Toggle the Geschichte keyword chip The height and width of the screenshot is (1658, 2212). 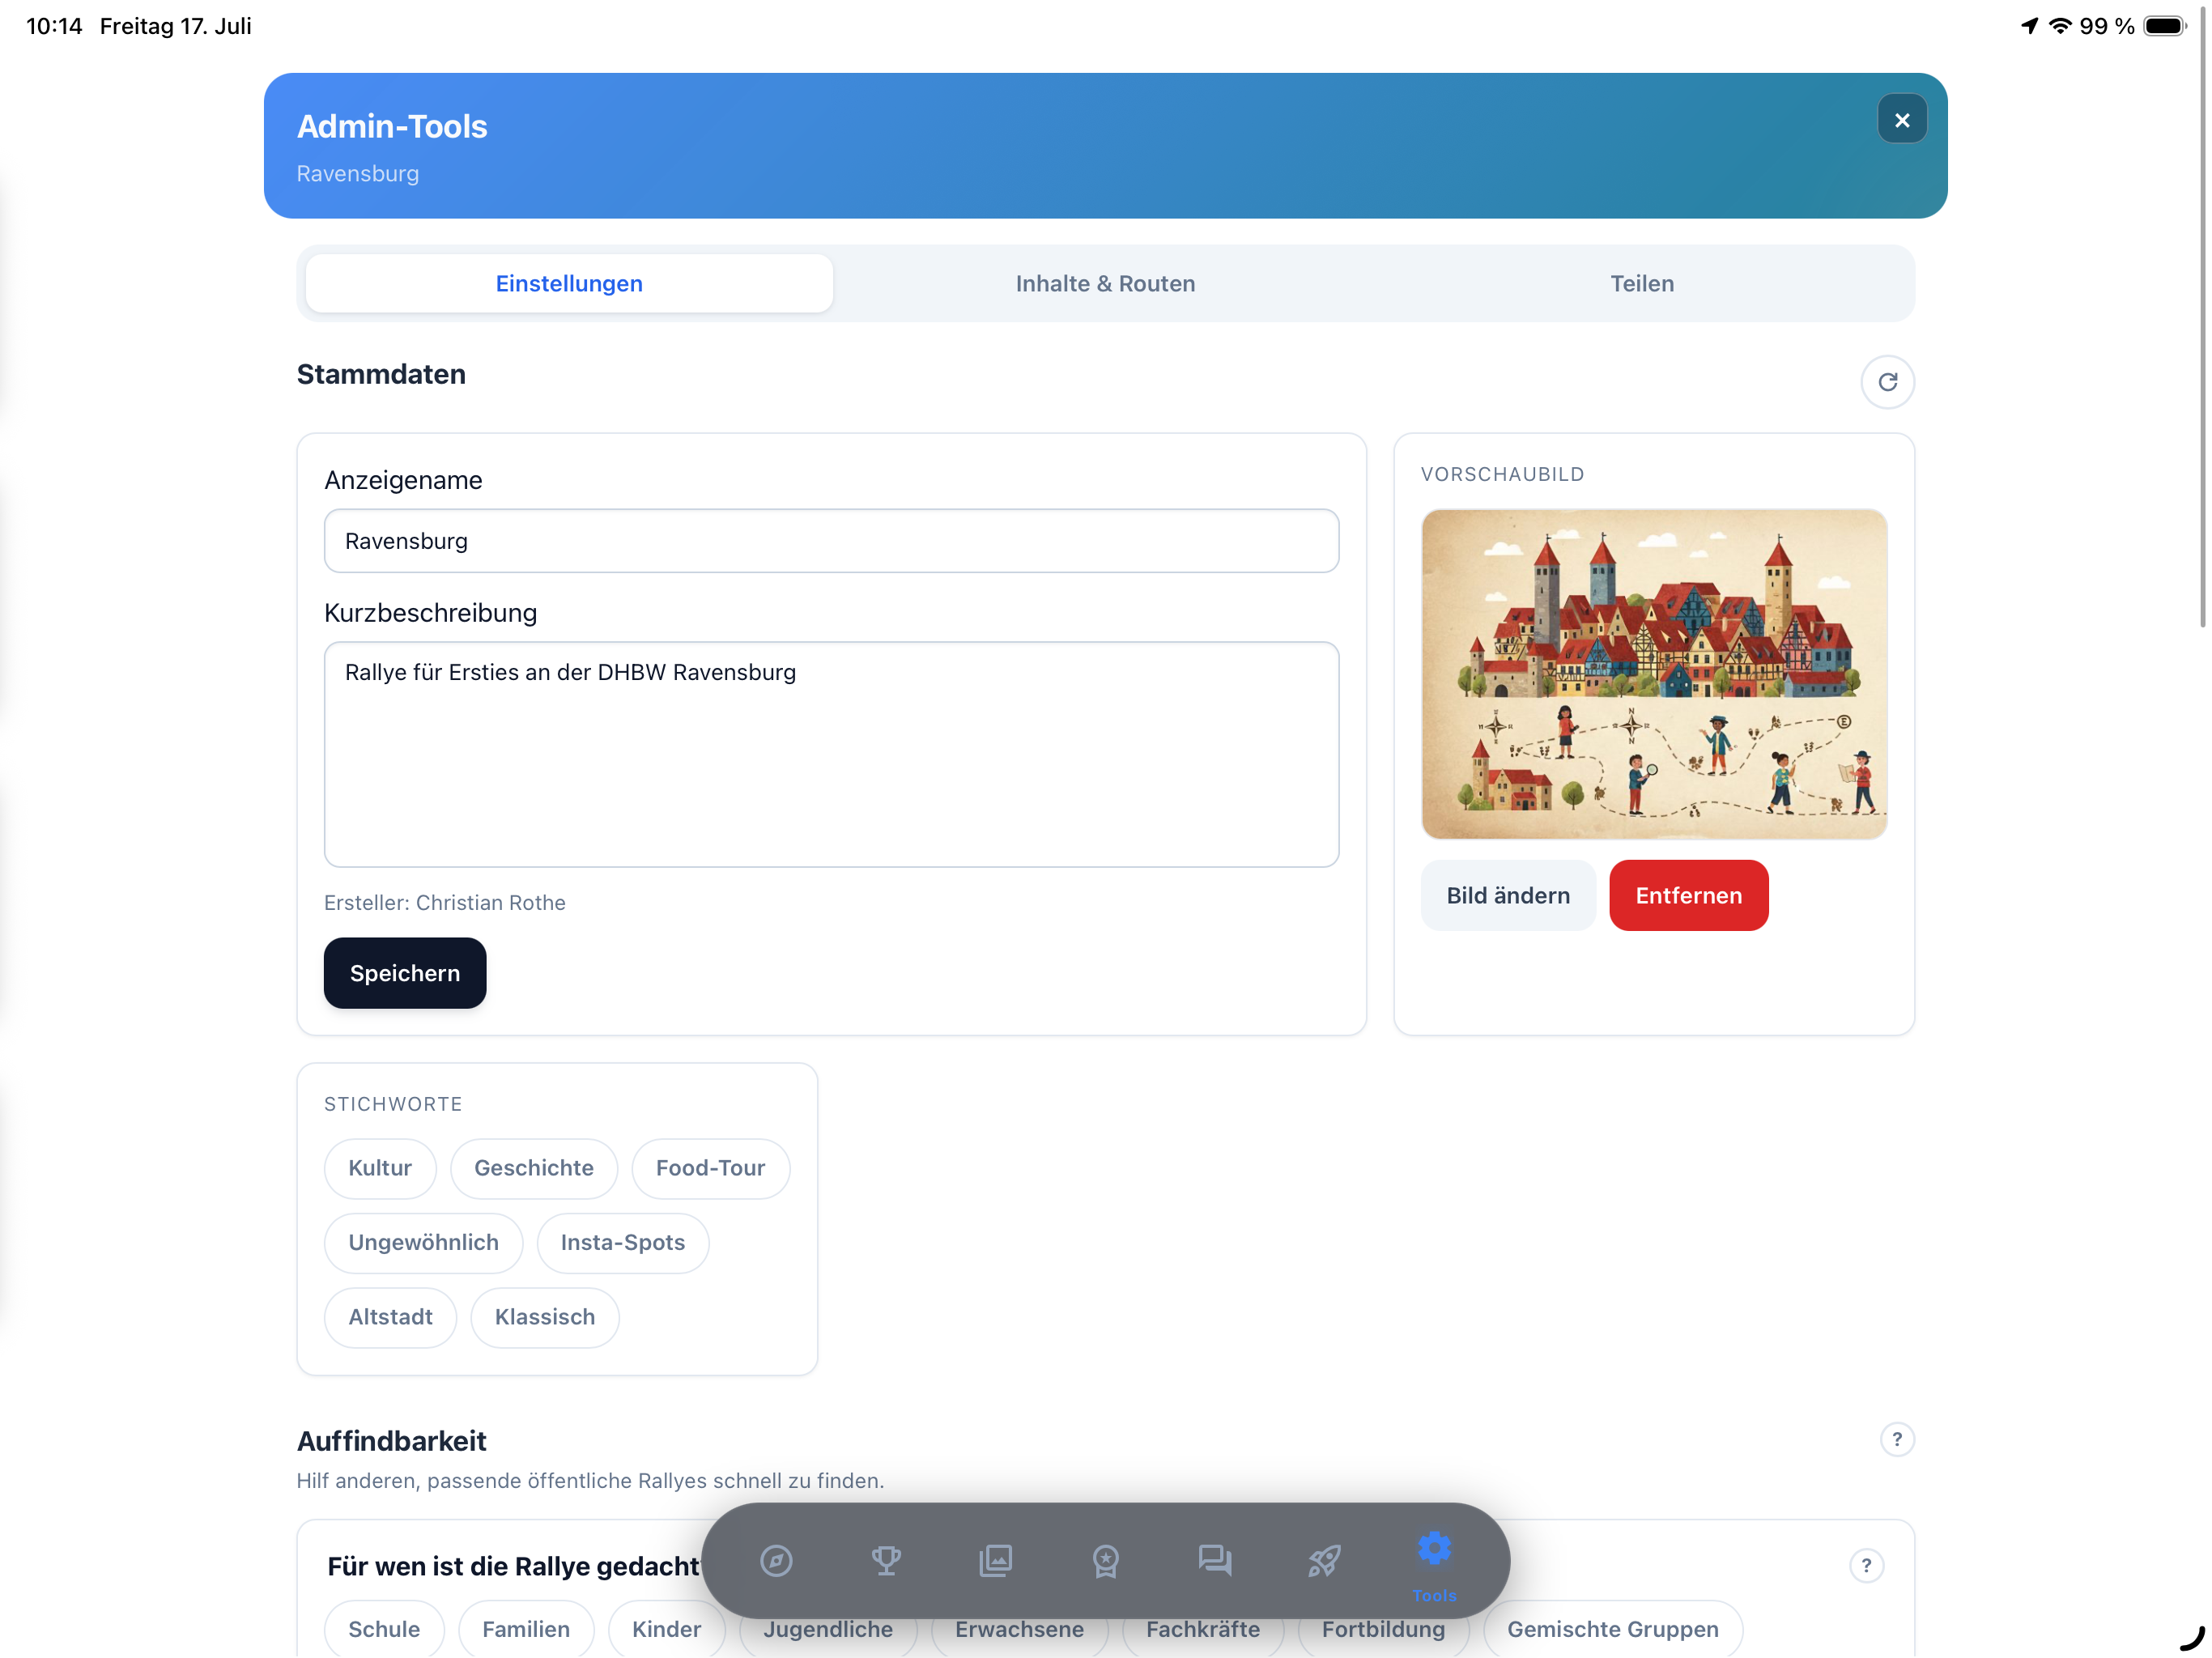[533, 1168]
